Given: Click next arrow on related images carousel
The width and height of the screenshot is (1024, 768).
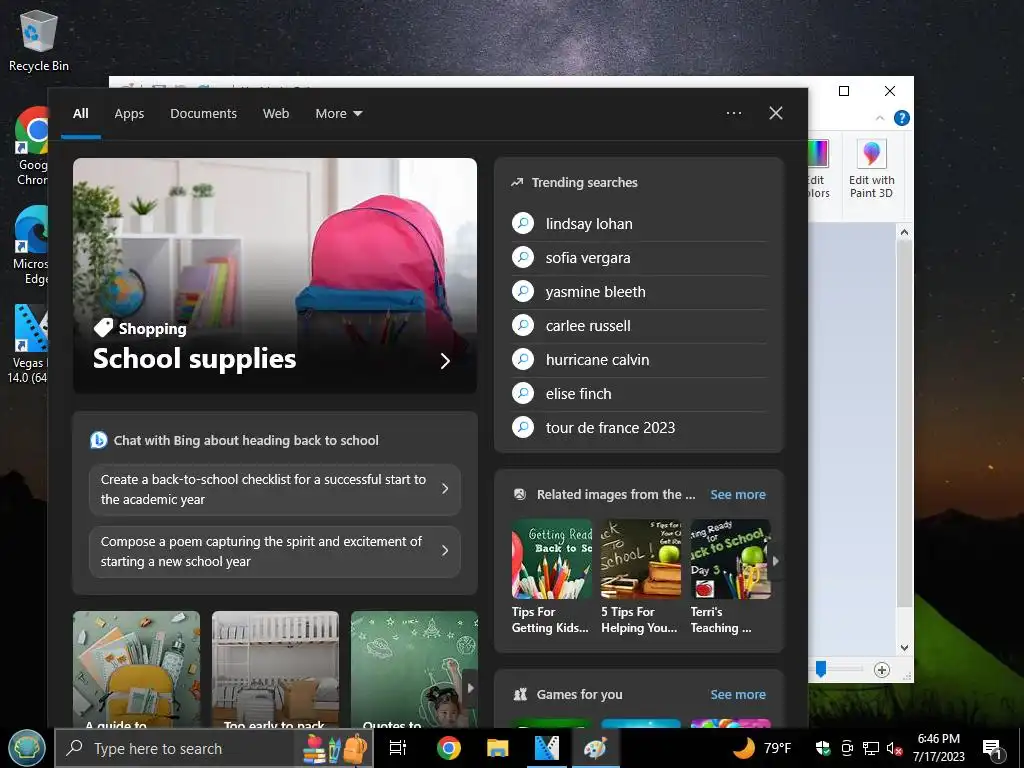Looking at the screenshot, I should coord(776,560).
